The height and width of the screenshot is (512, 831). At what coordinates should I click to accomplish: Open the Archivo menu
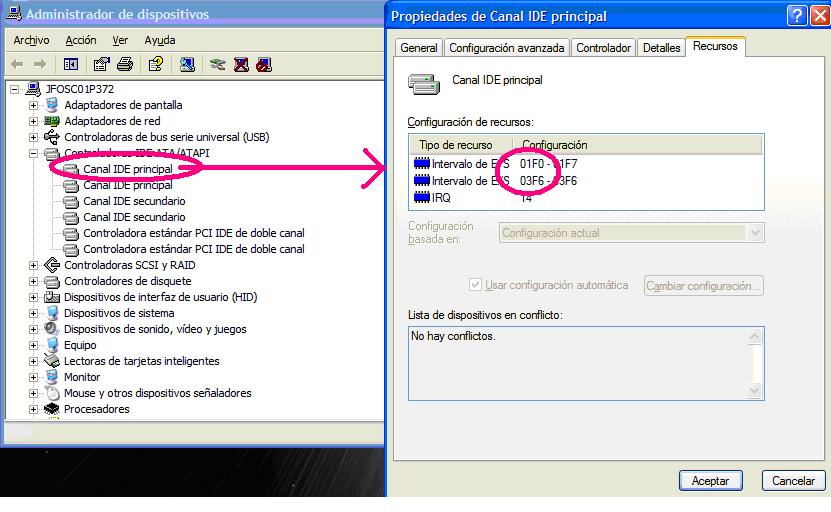click(31, 40)
